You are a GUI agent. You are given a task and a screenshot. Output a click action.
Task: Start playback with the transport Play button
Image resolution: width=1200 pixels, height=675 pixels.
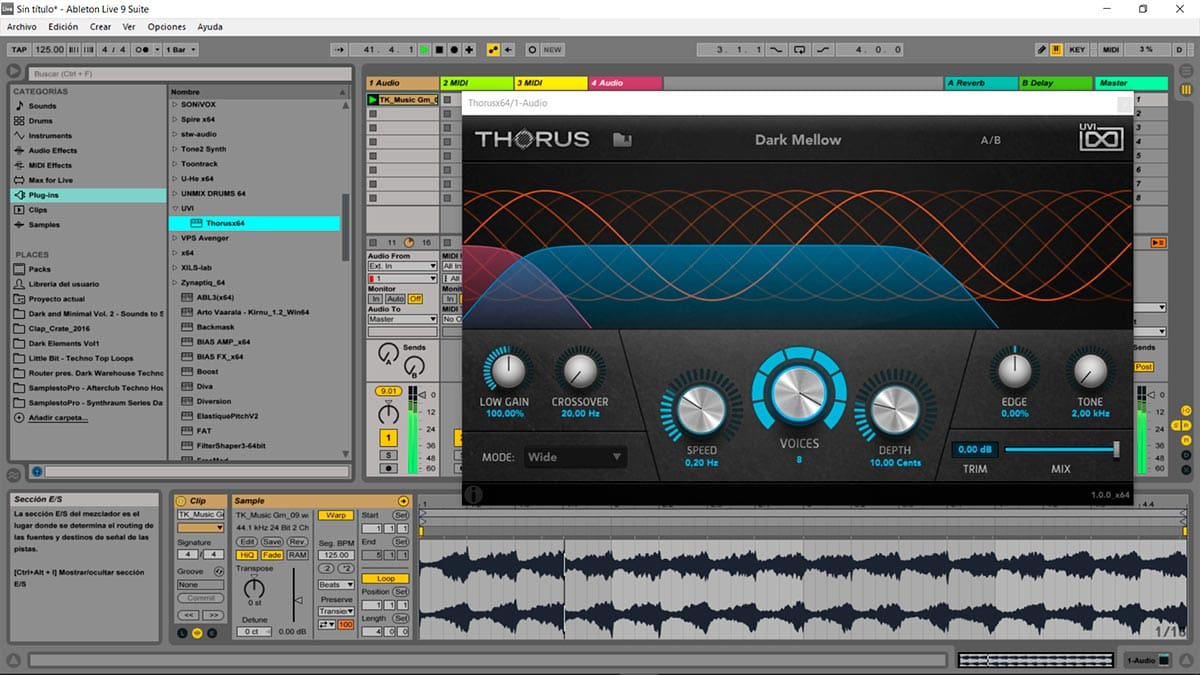[424, 49]
